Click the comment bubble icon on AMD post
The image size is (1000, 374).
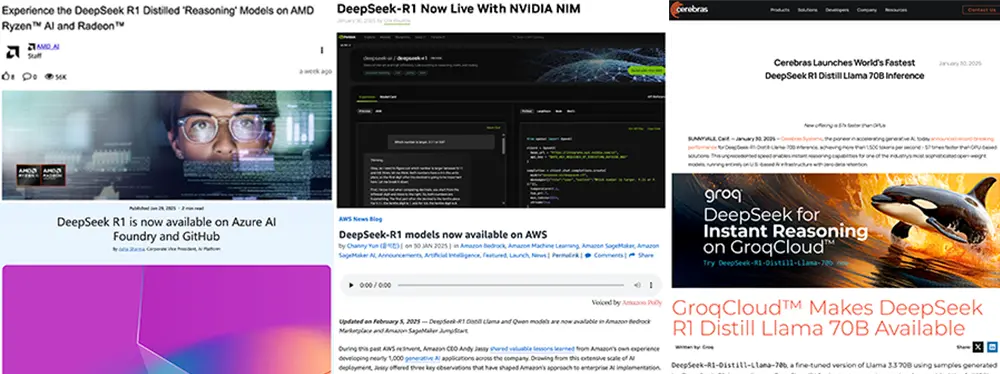tap(26, 77)
